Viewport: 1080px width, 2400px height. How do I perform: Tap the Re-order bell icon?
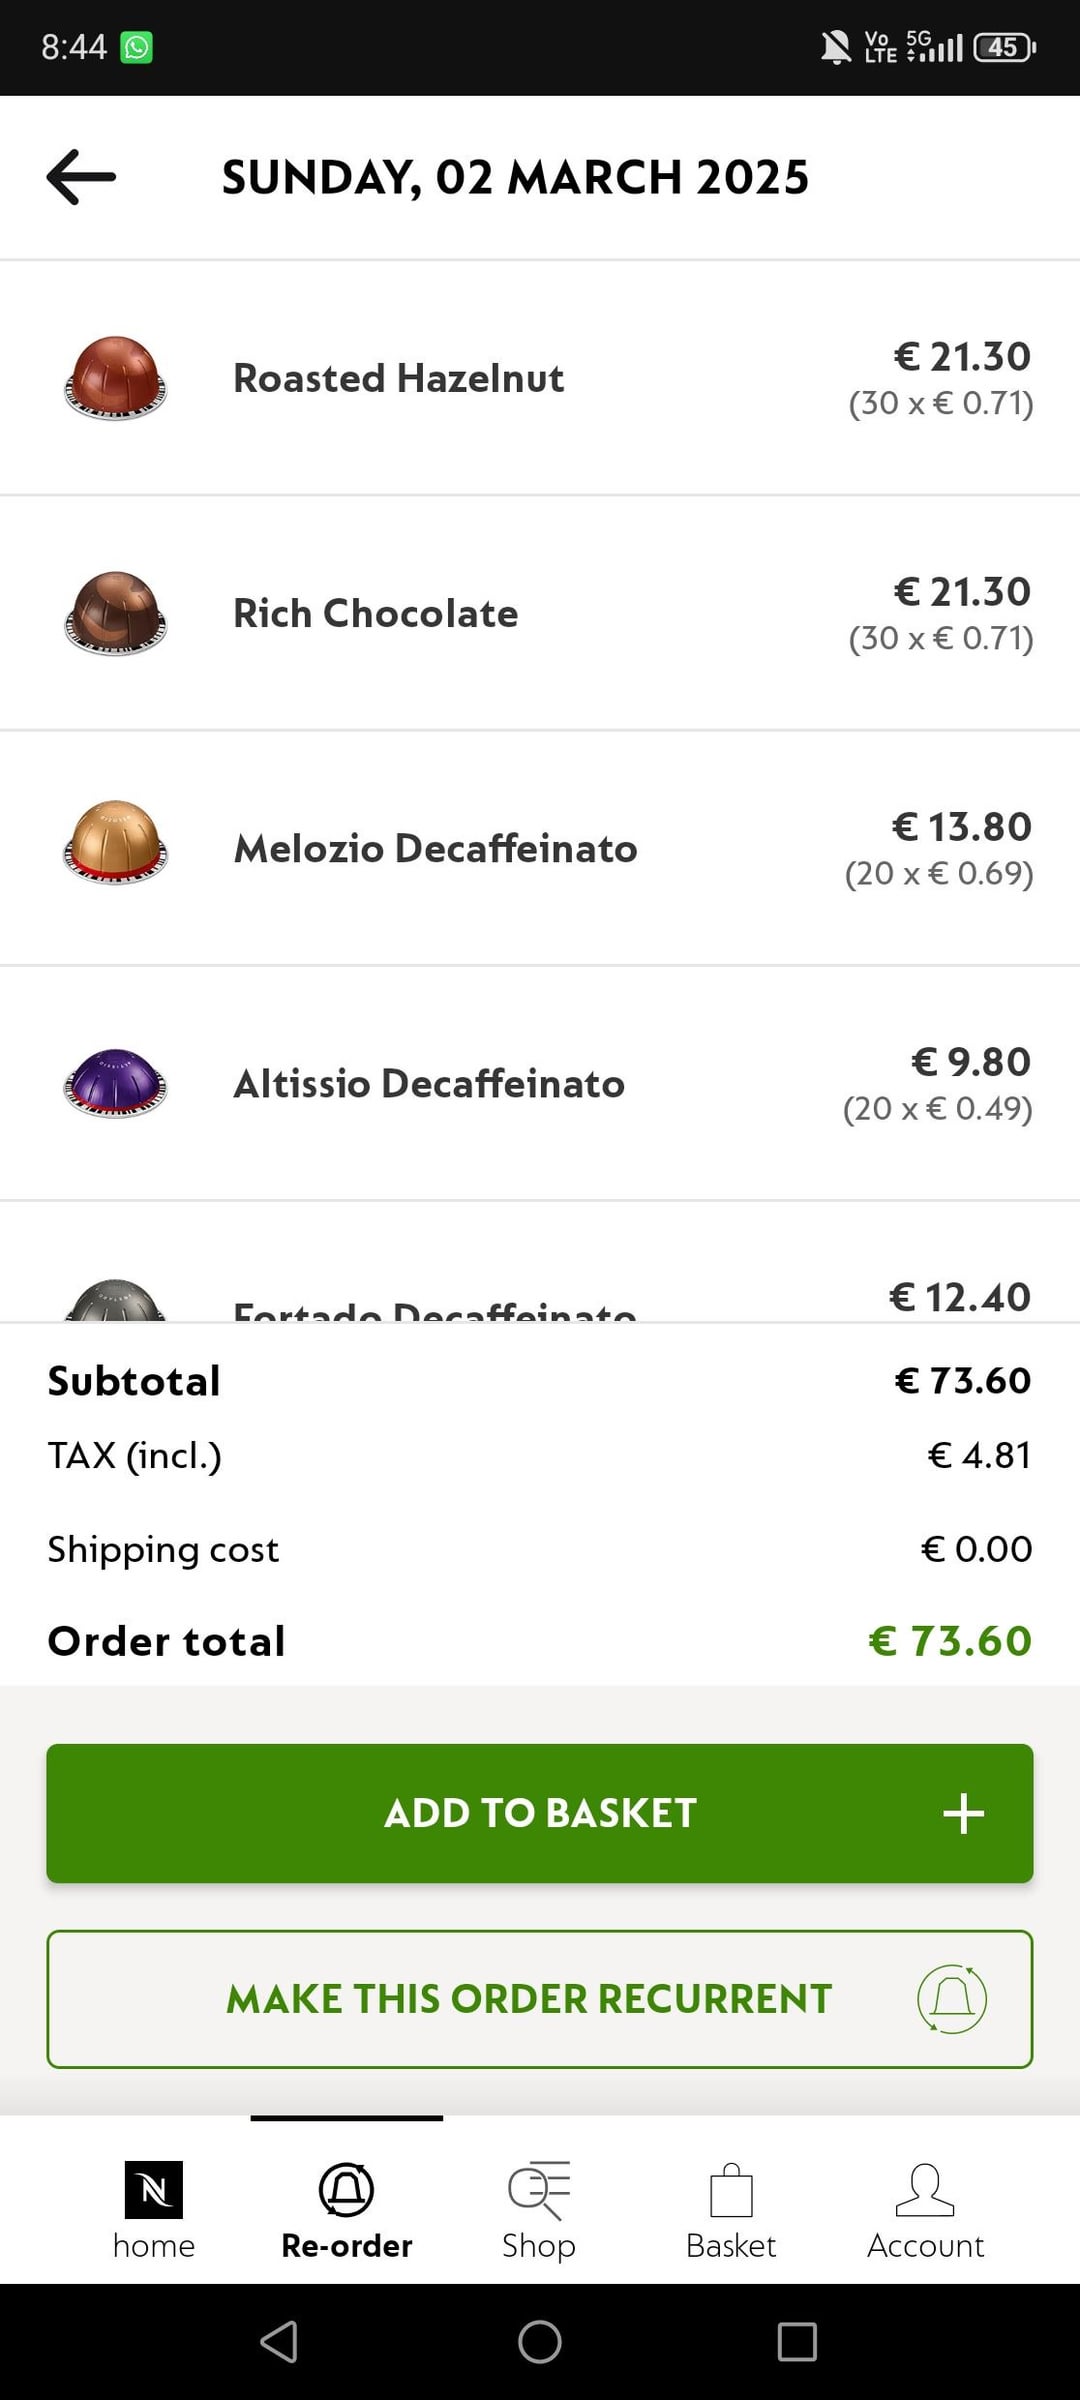(x=346, y=2190)
